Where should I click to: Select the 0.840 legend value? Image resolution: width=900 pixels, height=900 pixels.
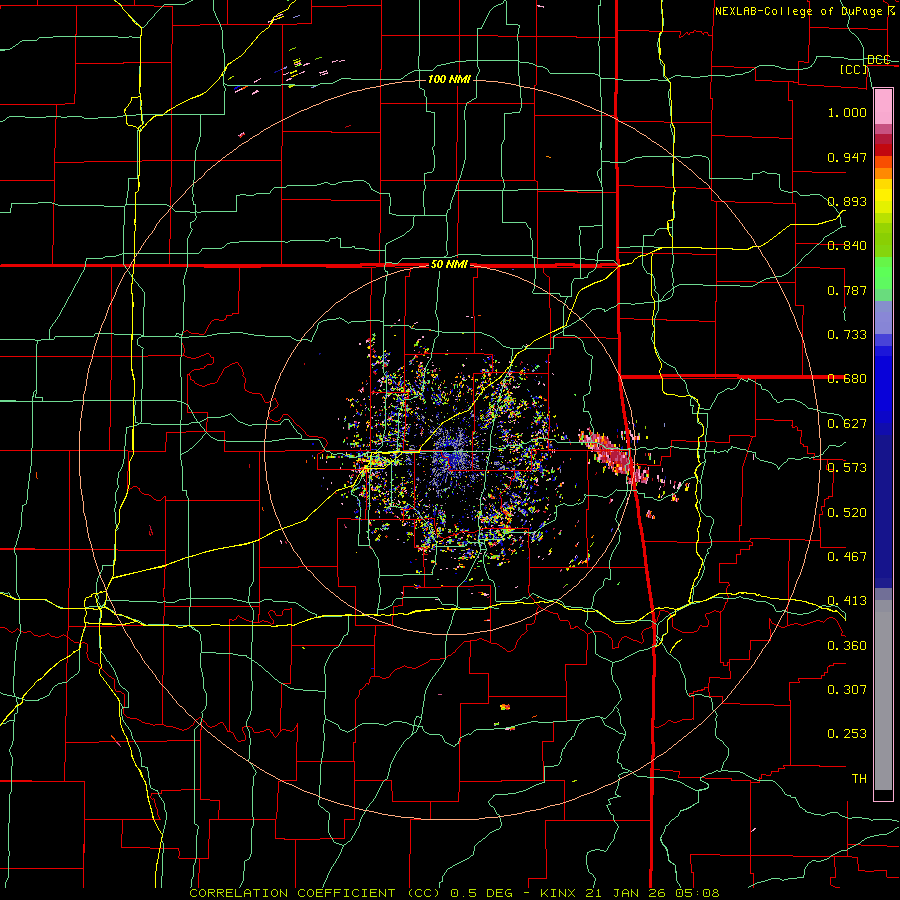tap(847, 246)
